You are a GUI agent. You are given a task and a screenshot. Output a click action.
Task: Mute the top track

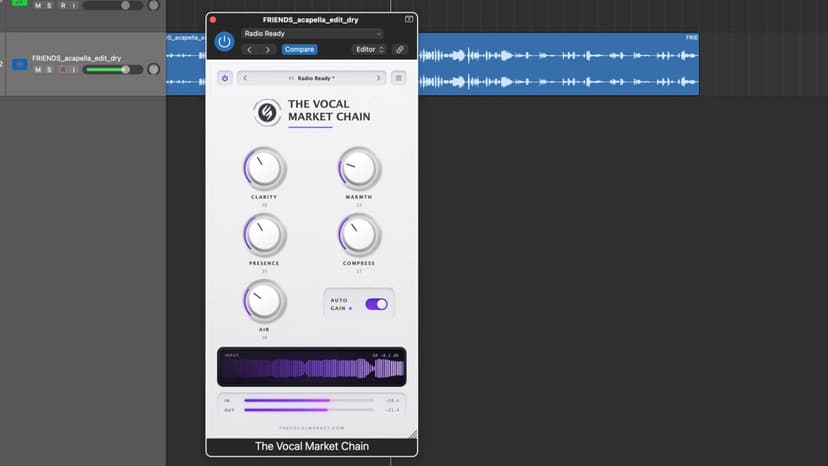[x=38, y=5]
